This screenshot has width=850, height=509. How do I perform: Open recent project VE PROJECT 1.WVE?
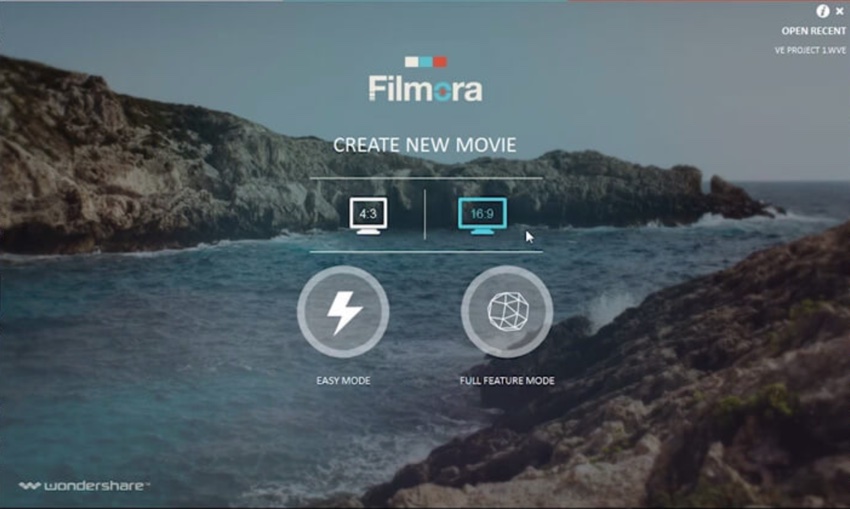(810, 50)
